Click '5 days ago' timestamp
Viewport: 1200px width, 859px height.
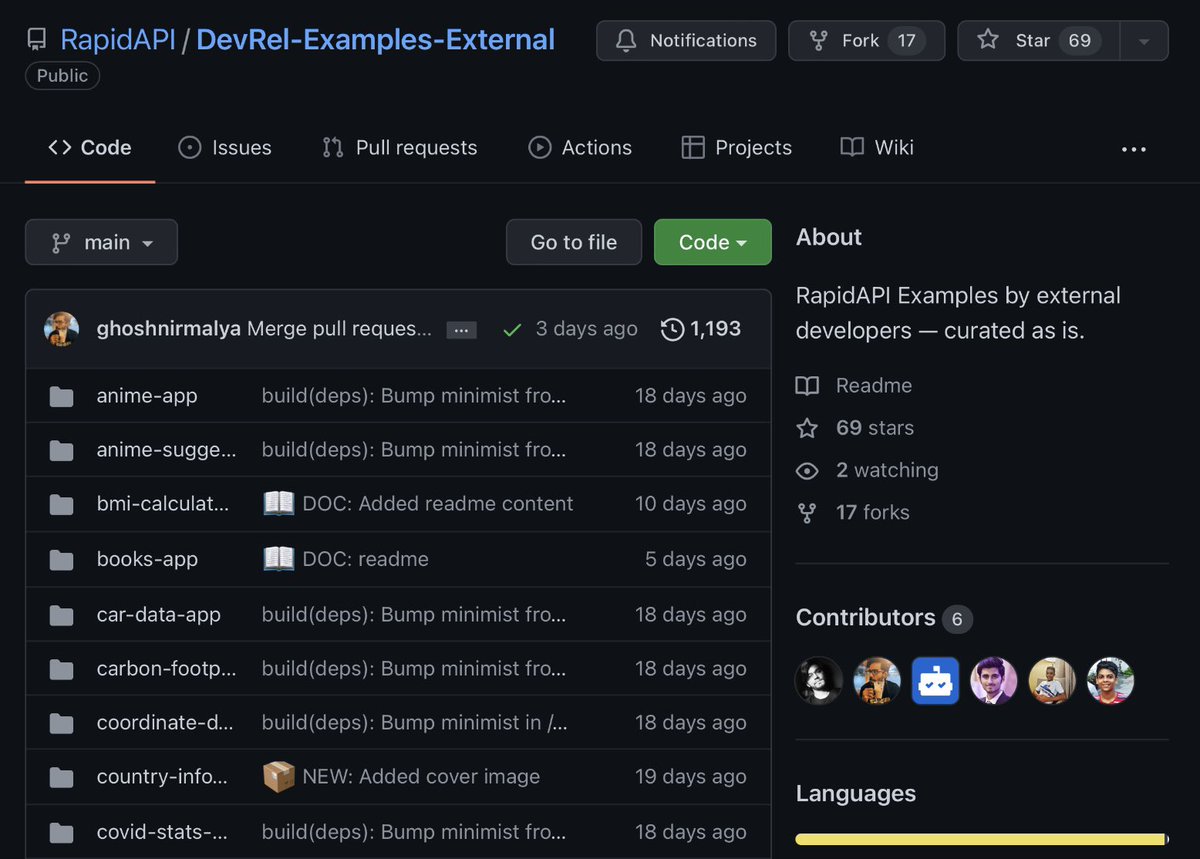(x=695, y=560)
